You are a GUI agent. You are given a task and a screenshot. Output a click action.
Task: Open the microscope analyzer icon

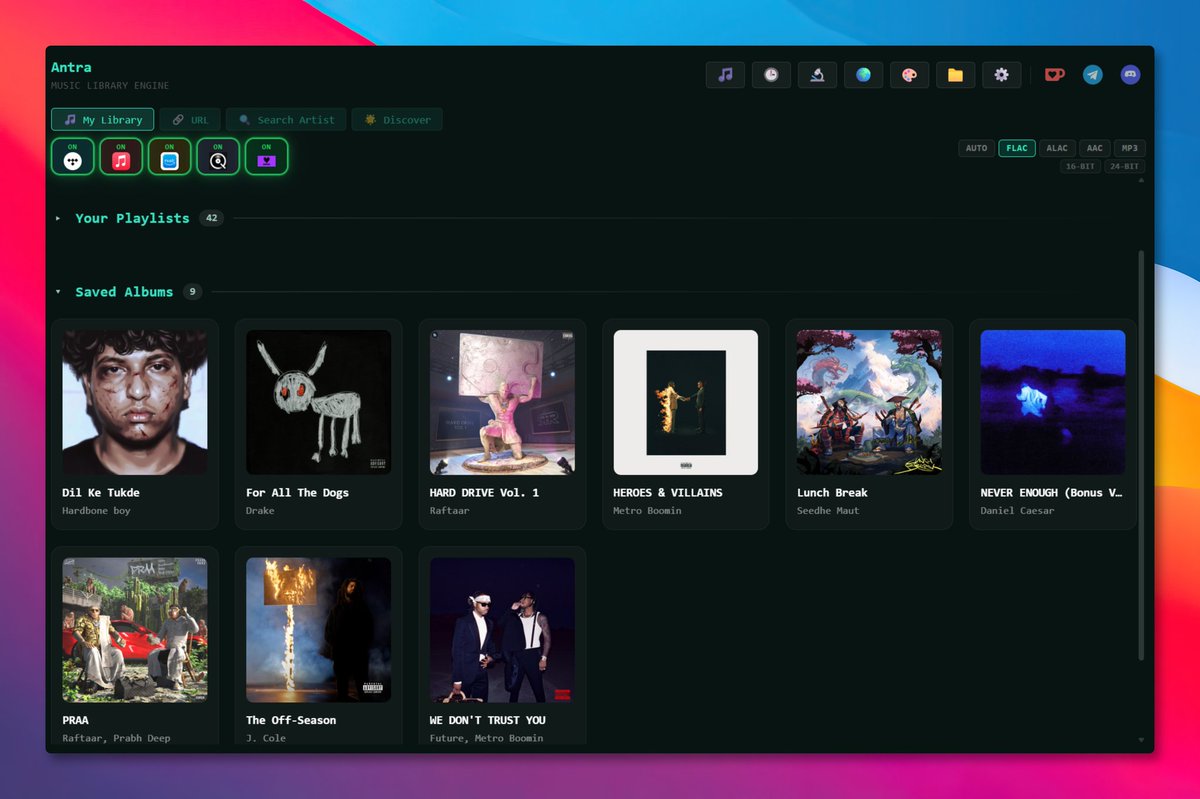tap(817, 75)
